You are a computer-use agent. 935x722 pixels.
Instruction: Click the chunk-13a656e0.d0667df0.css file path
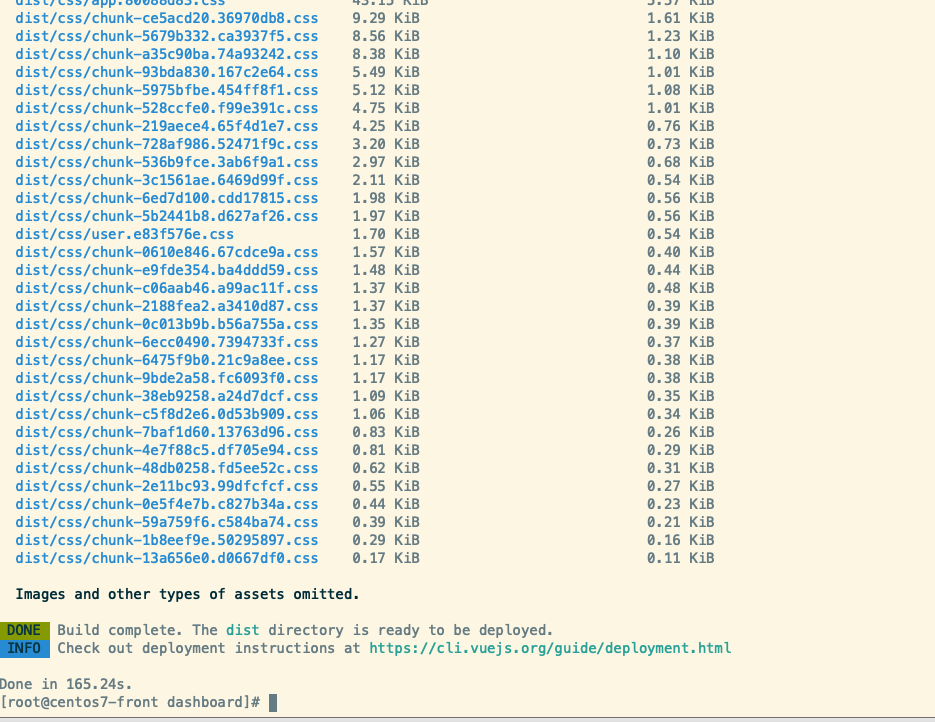pyautogui.click(x=167, y=558)
